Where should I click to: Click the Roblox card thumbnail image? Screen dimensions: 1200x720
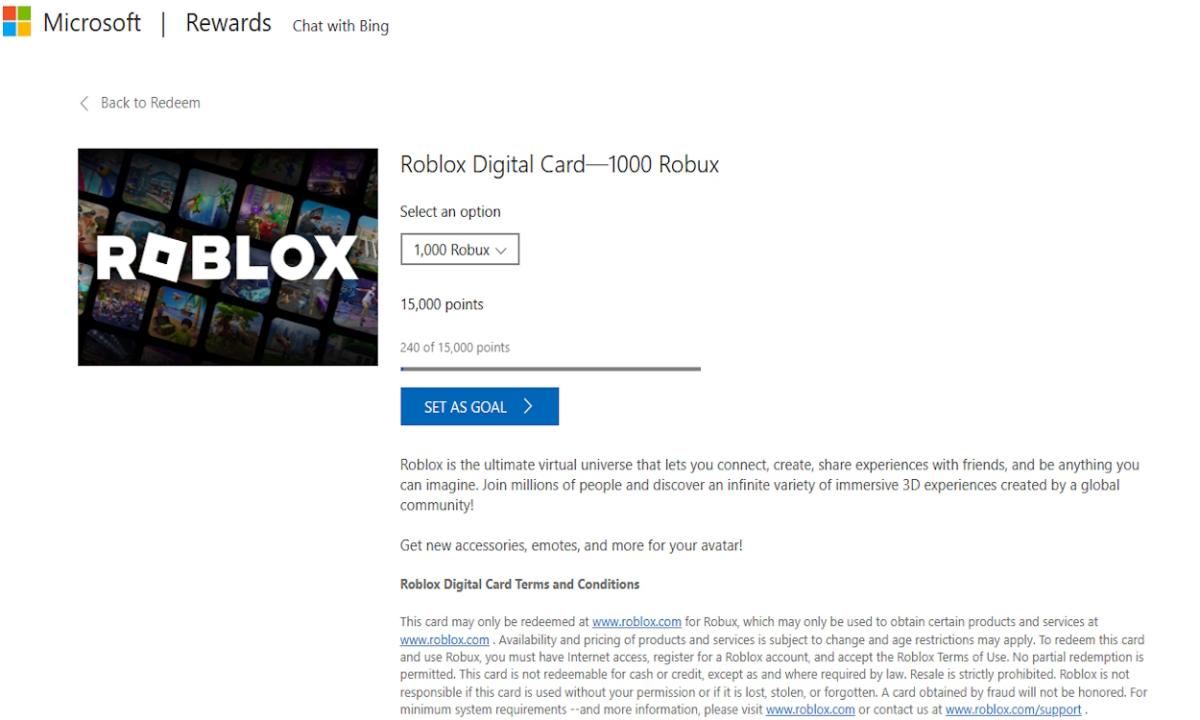228,257
